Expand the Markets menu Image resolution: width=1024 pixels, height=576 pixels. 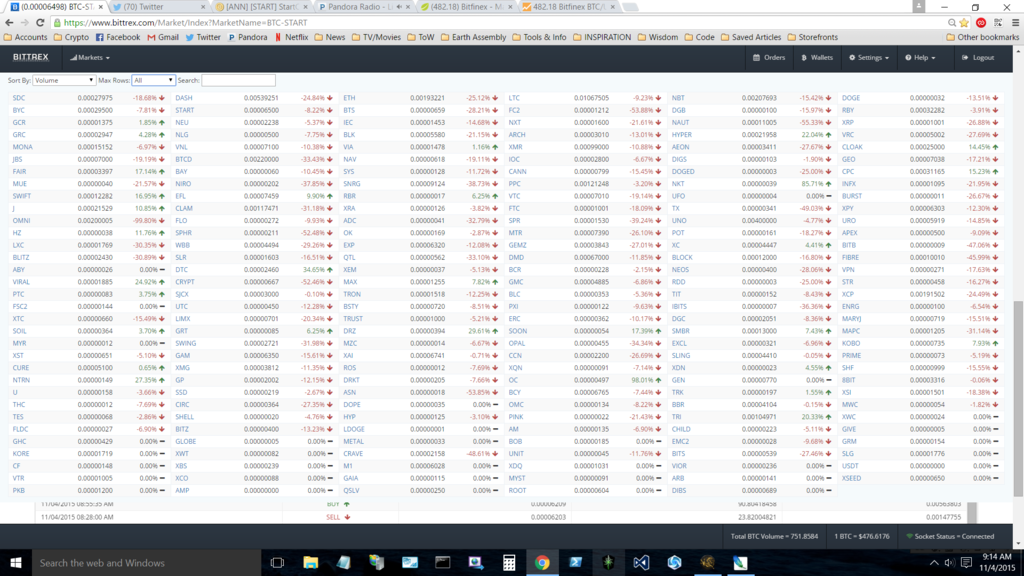92,58
